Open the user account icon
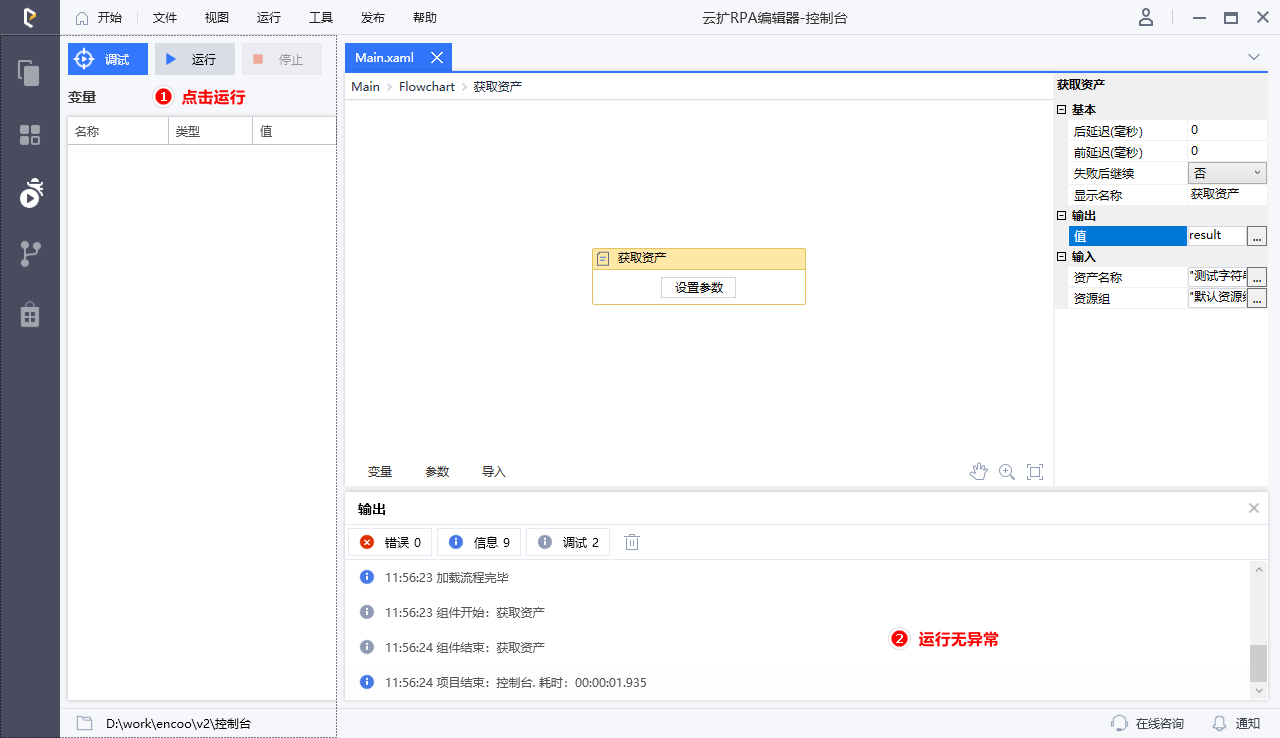This screenshot has width=1280, height=738. [x=1146, y=17]
